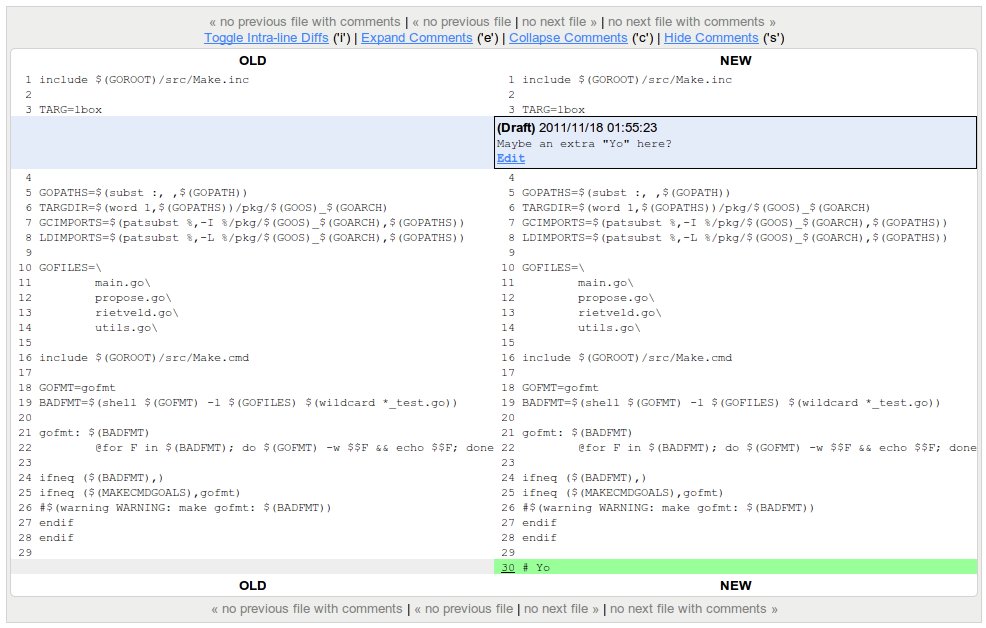Click the draft comment text 'Maybe an extra "Yo" here?'
986x628 pixels.
click(584, 144)
